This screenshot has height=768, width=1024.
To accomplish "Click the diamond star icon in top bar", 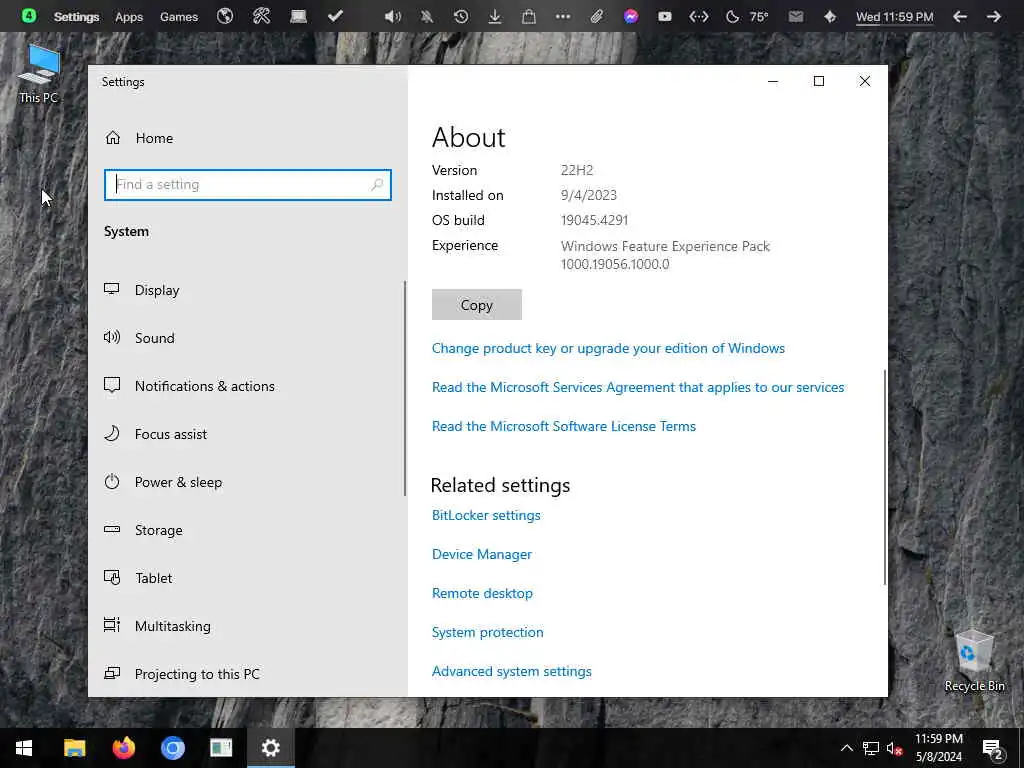I will point(830,17).
